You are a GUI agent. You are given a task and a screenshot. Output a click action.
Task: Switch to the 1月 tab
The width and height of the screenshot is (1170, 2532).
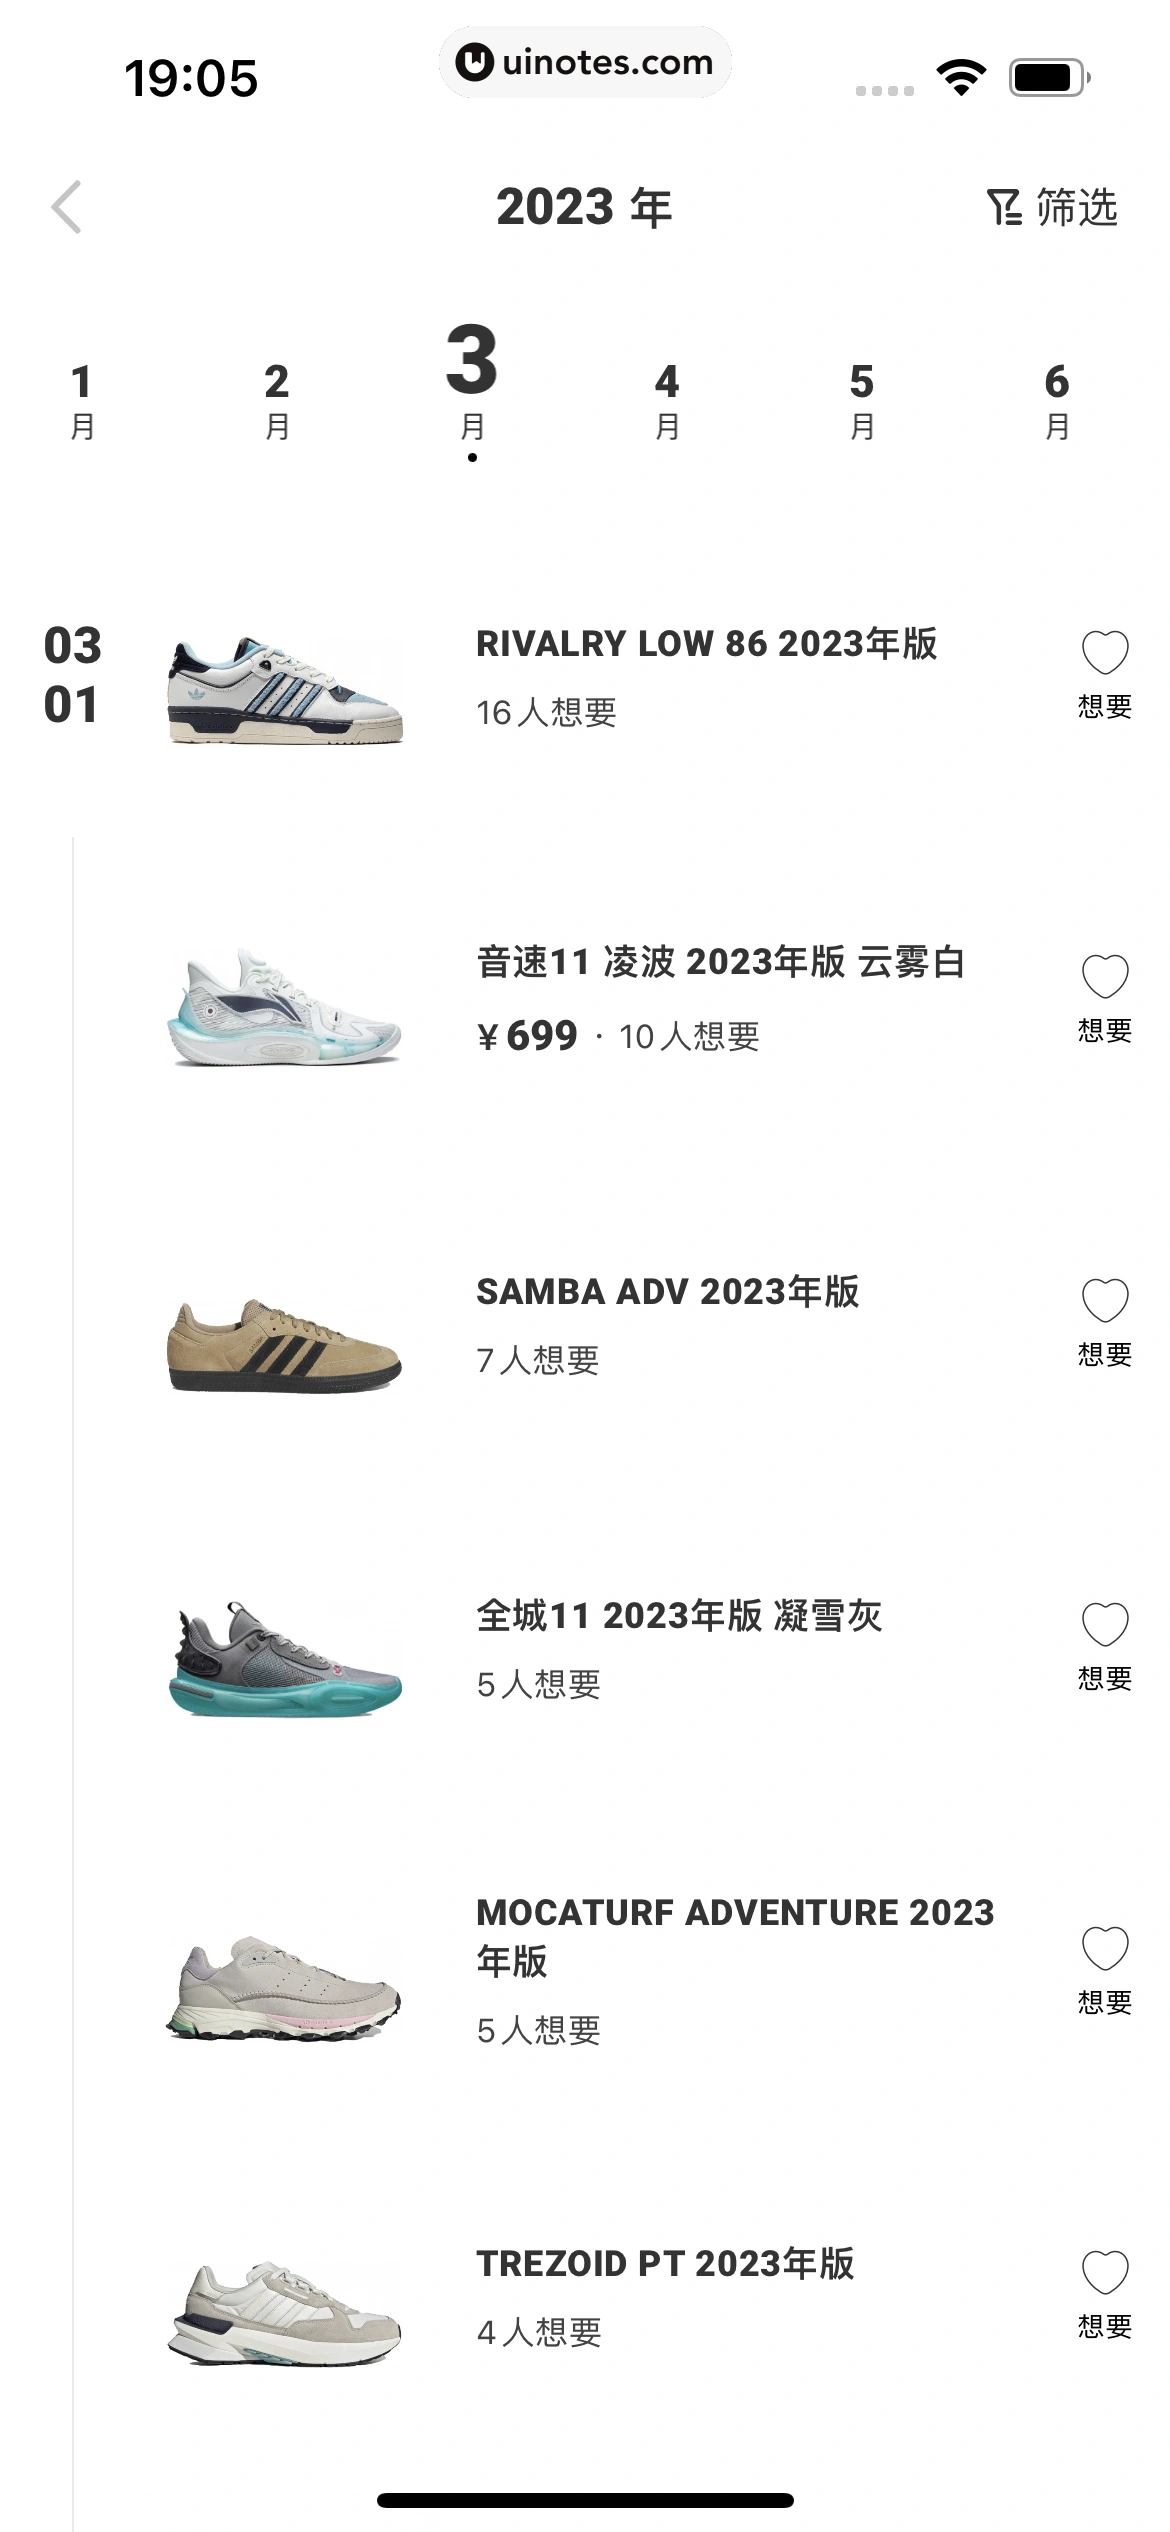click(x=82, y=400)
